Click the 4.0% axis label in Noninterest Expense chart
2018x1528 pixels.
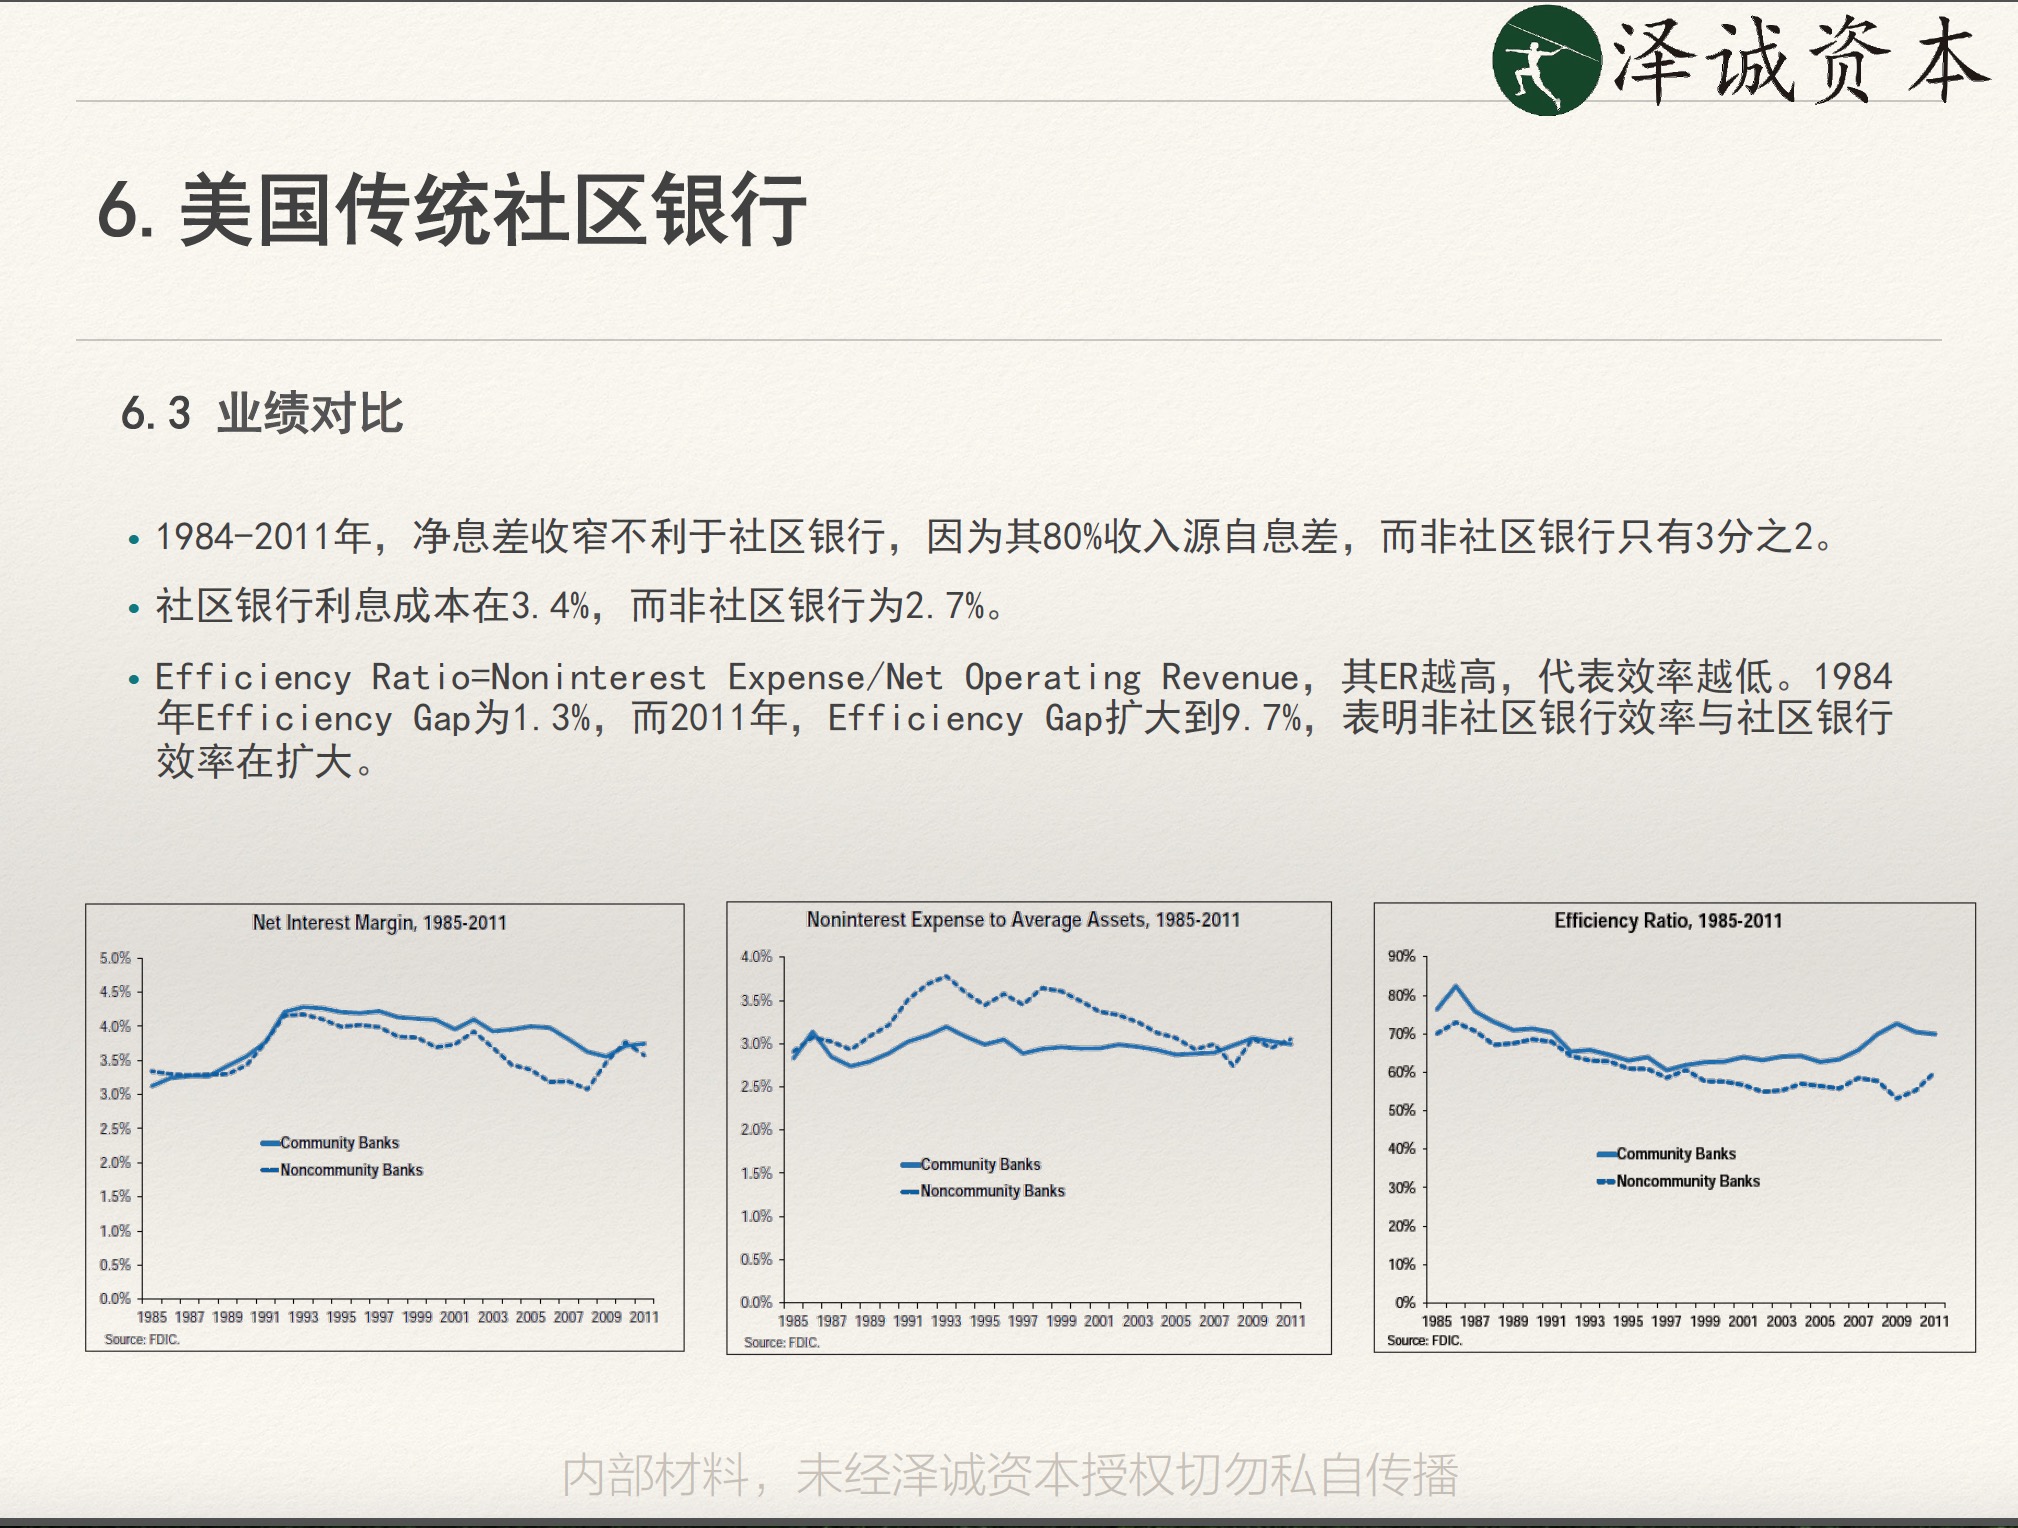(756, 956)
